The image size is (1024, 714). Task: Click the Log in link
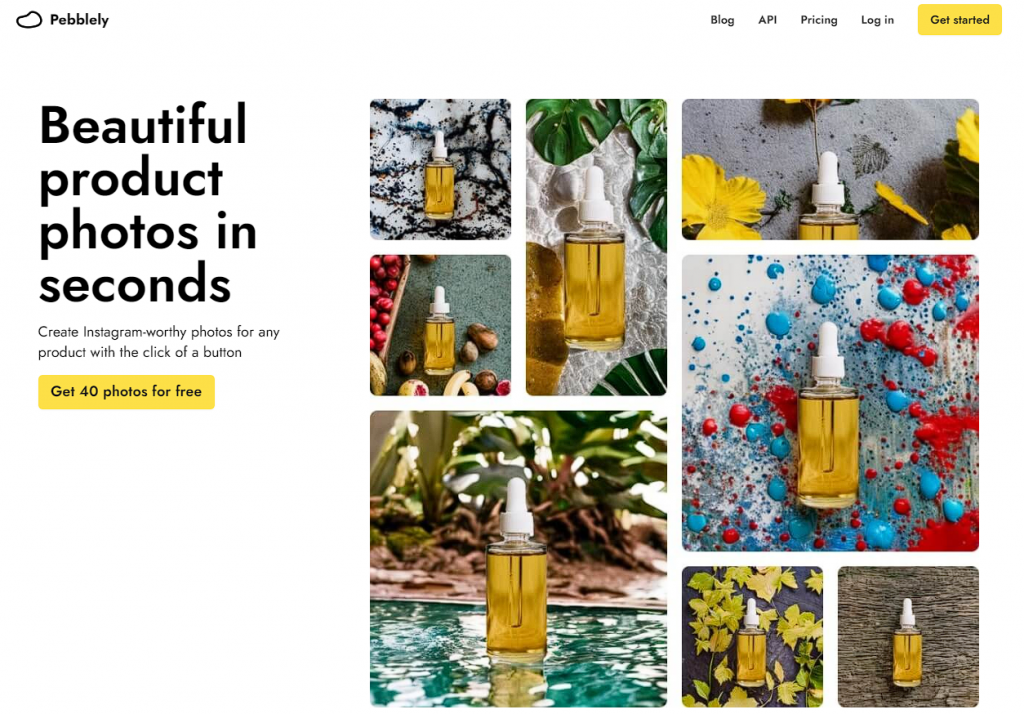point(877,20)
